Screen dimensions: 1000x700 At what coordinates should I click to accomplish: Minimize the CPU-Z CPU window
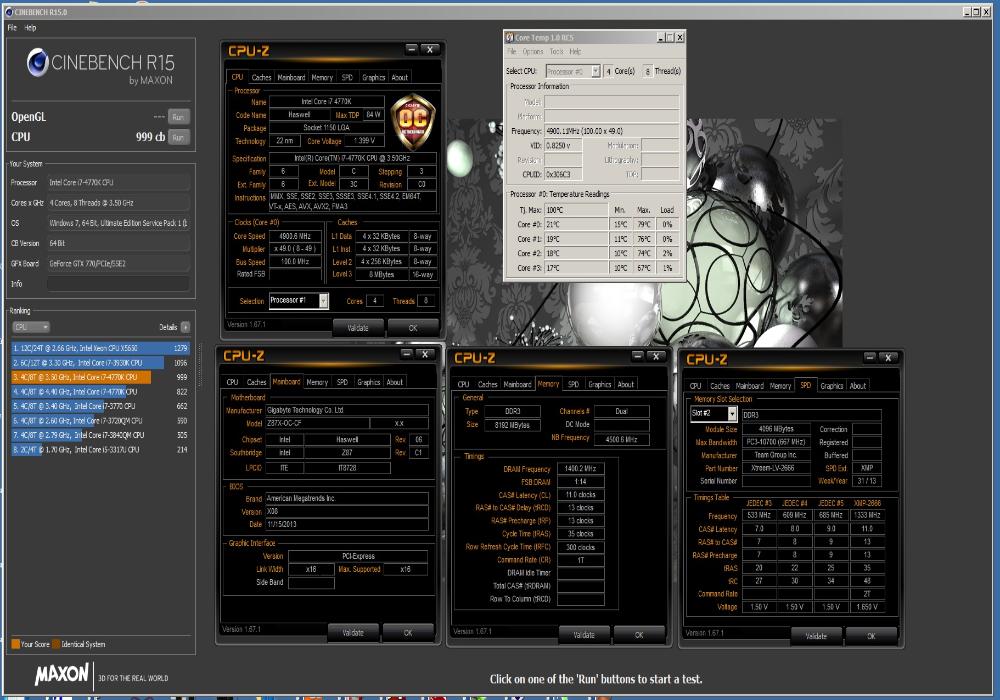(x=411, y=49)
